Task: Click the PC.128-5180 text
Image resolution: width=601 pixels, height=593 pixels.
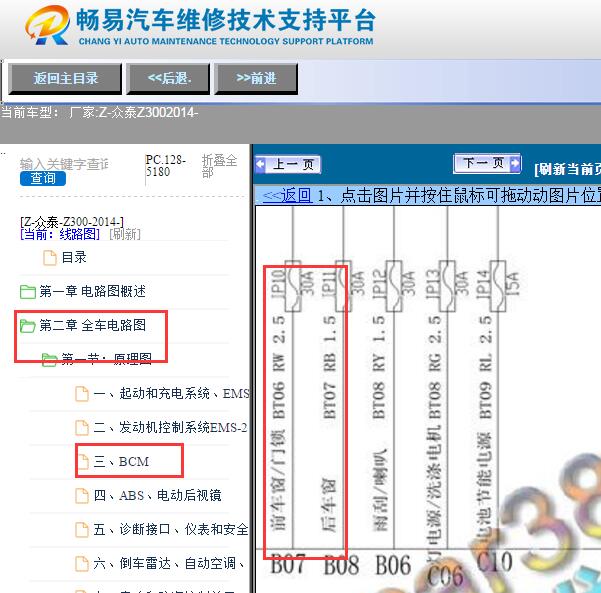Action: 166,166
